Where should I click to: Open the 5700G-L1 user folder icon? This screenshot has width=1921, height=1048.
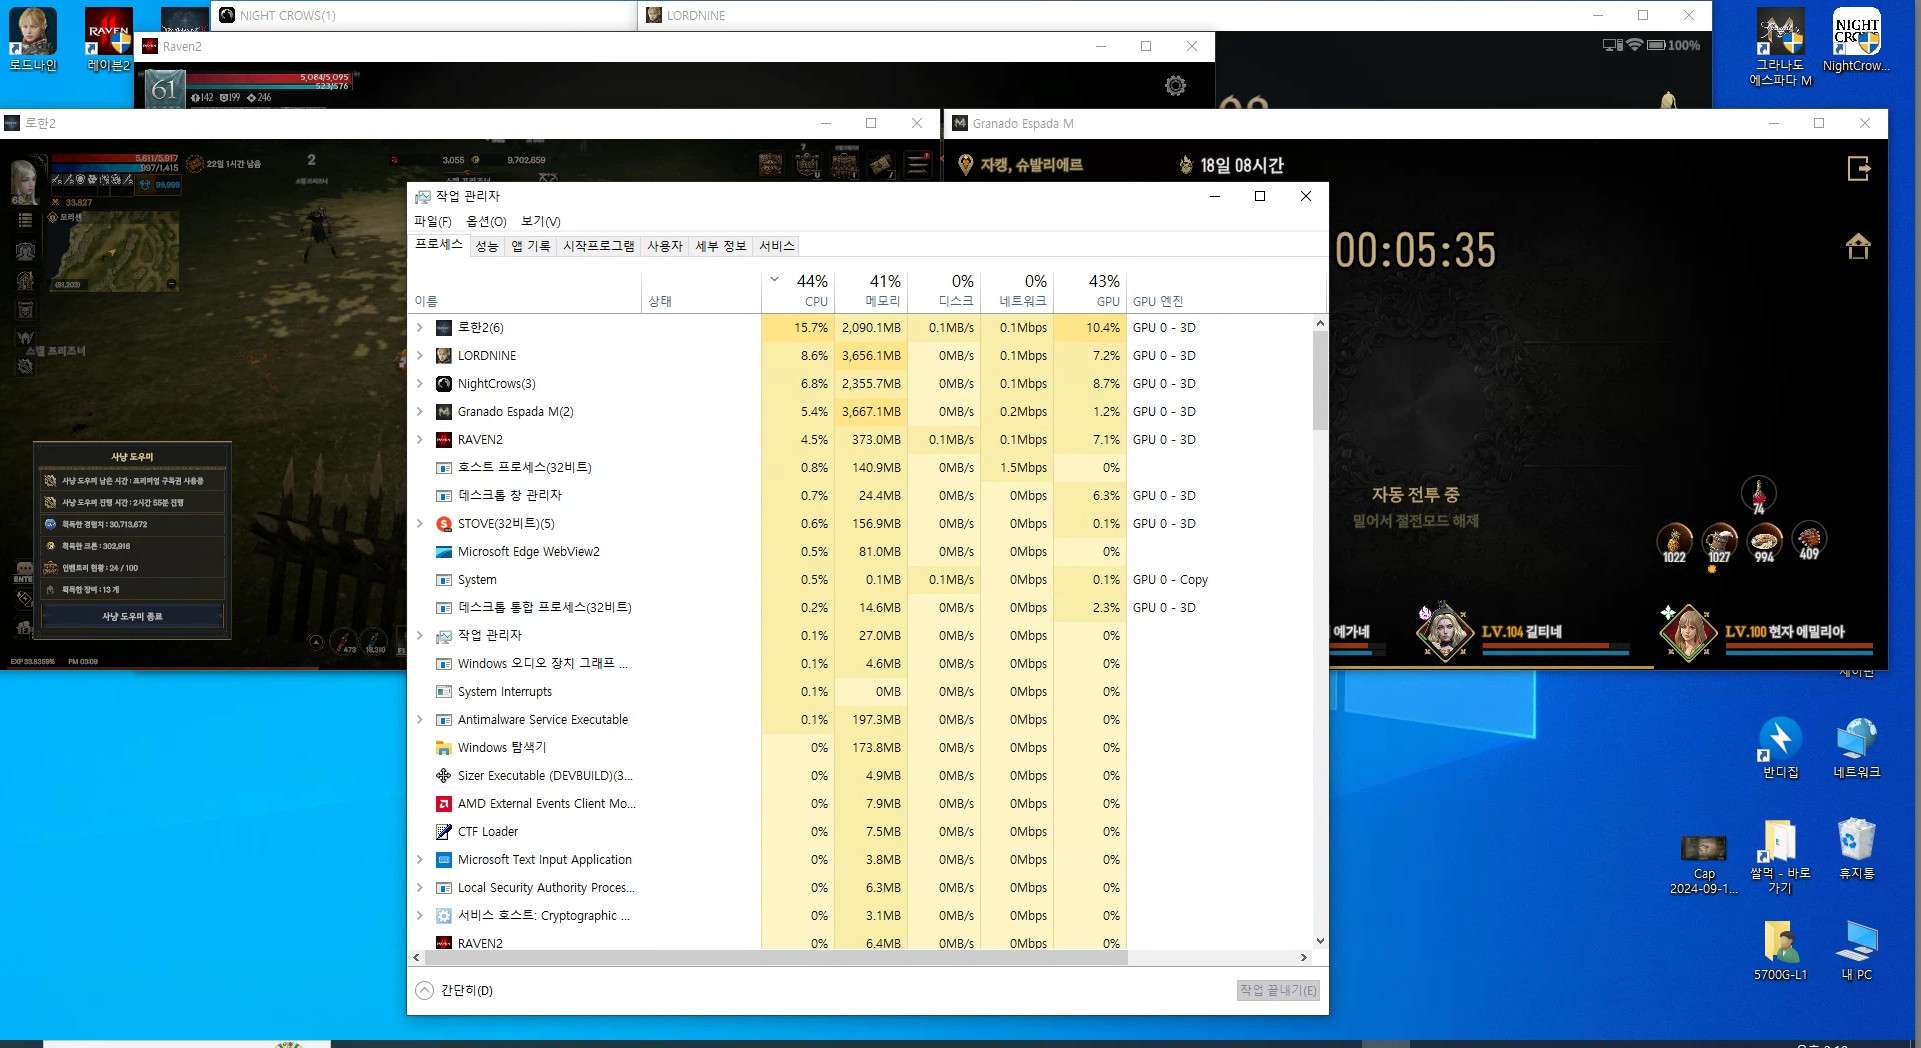coord(1780,950)
